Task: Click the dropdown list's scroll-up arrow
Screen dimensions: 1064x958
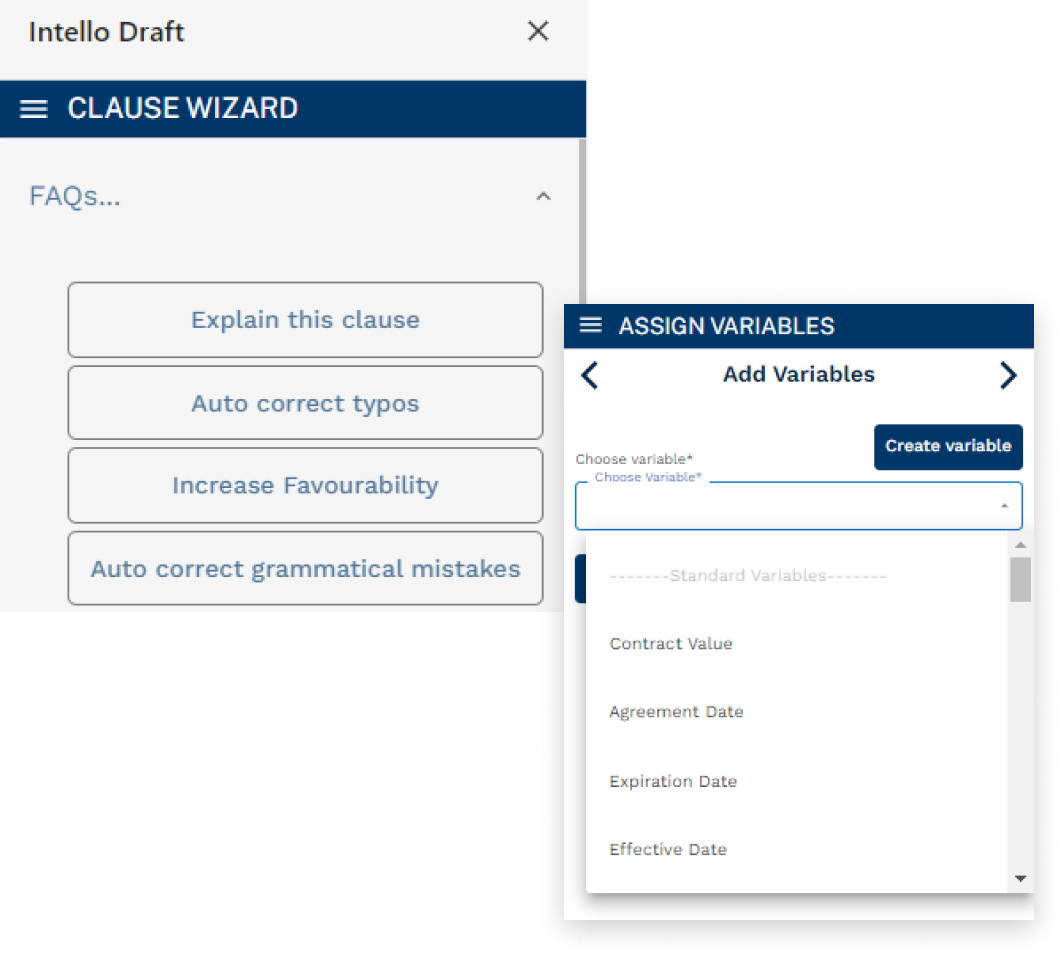Action: (x=1020, y=545)
